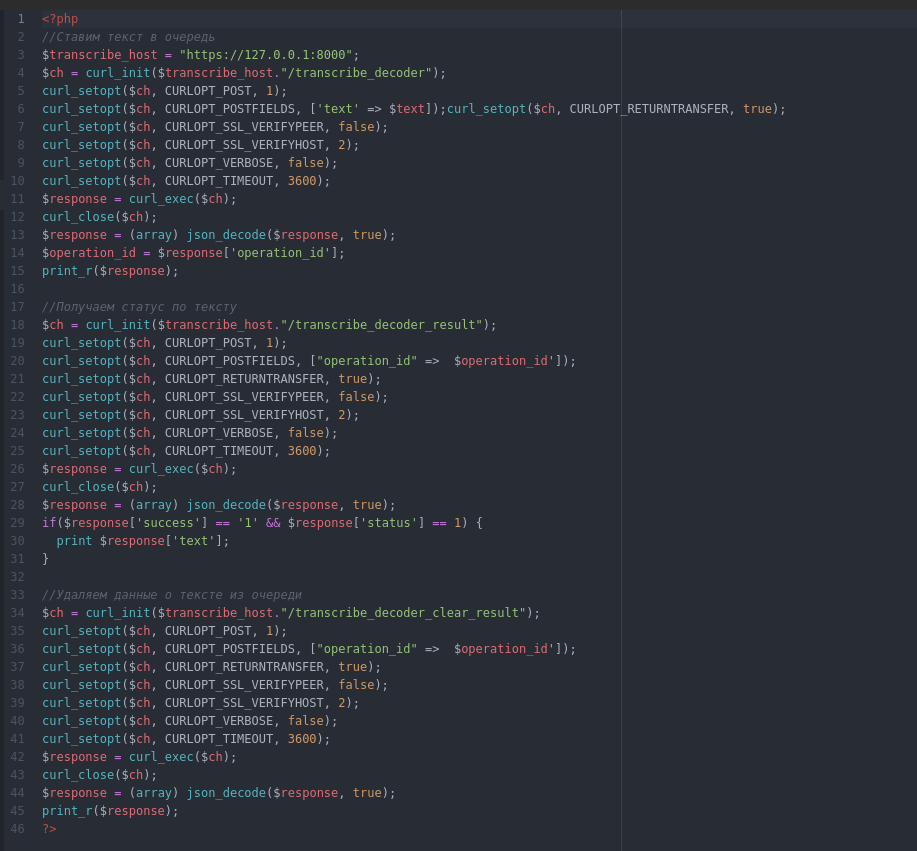
Task: Click curl_exec on line 26
Action: pos(161,469)
